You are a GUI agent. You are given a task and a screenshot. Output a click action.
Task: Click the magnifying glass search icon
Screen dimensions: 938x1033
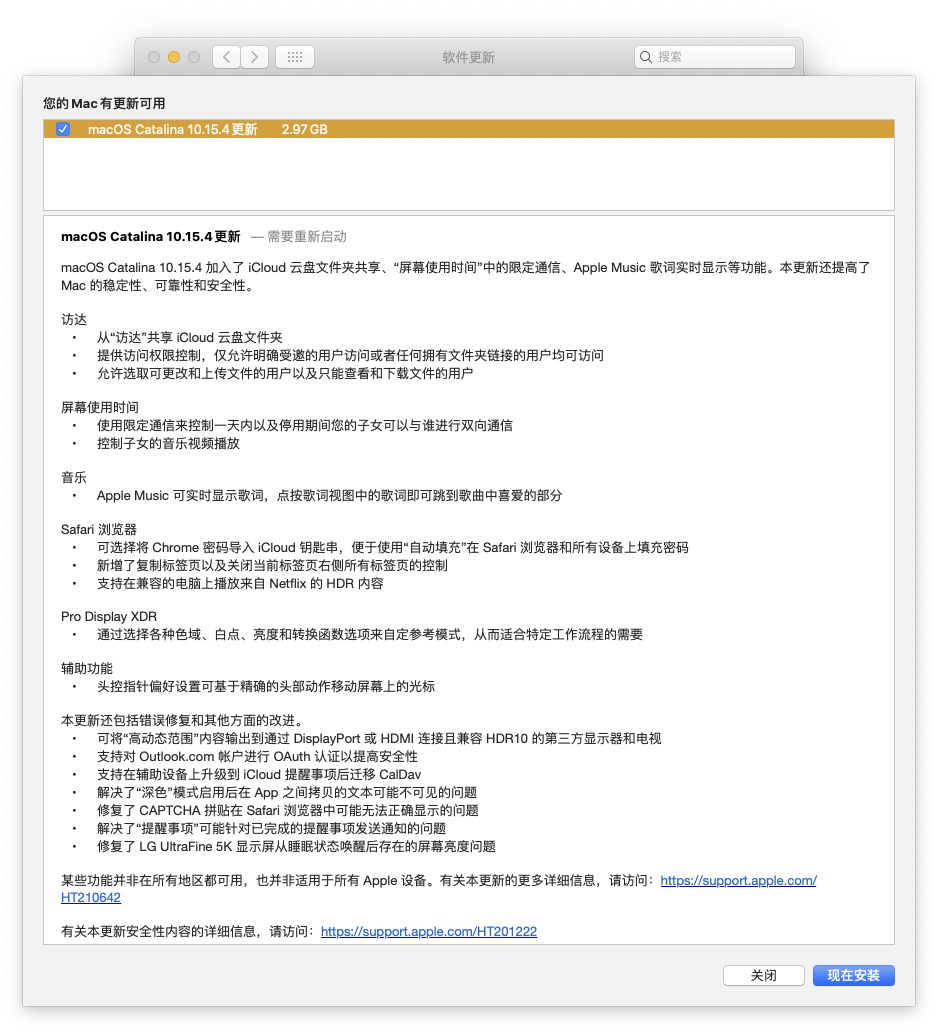646,57
